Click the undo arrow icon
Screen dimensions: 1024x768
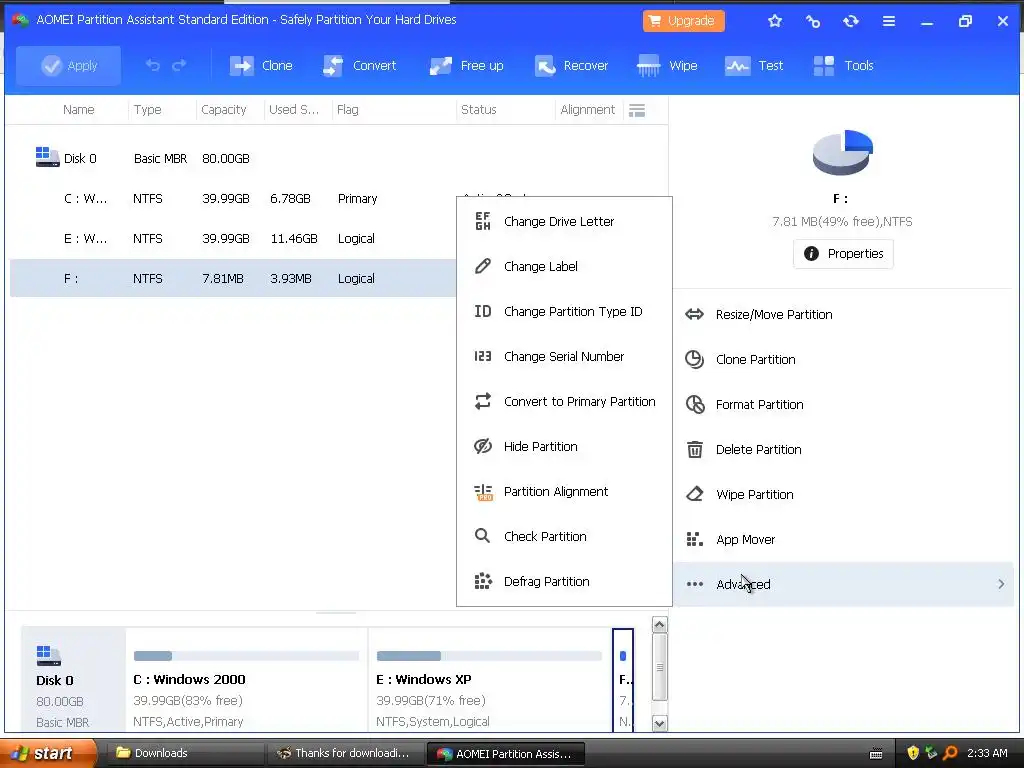tap(152, 65)
